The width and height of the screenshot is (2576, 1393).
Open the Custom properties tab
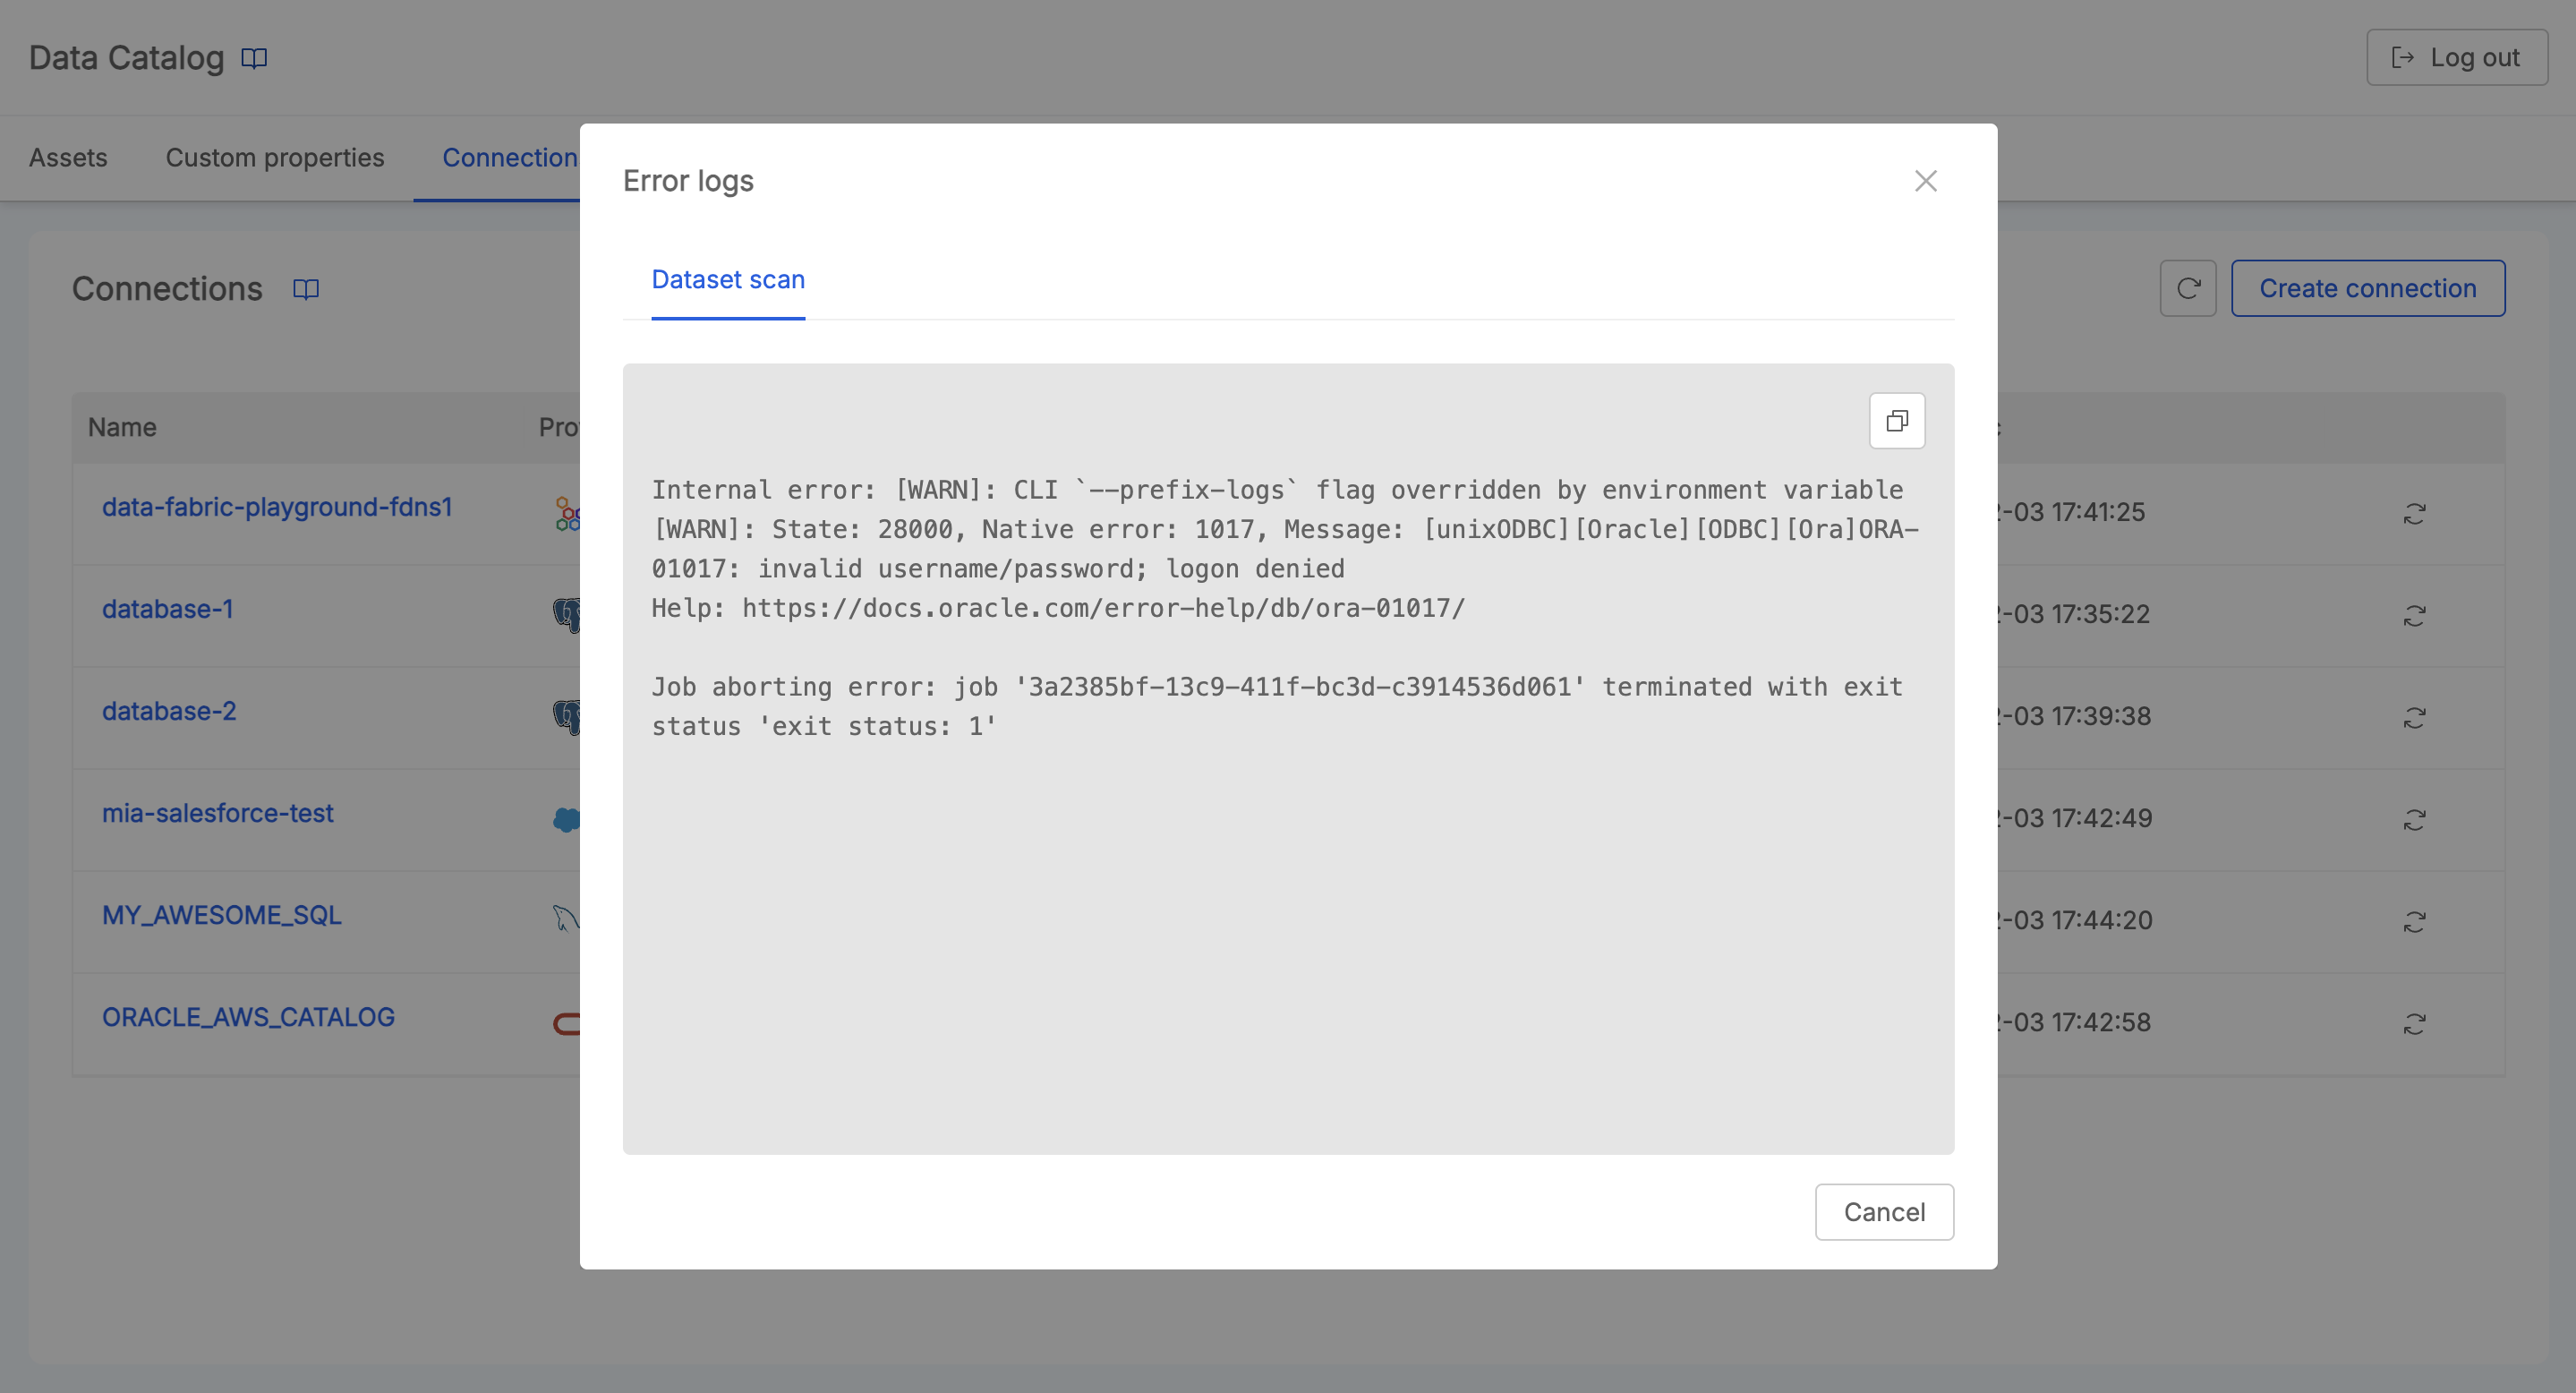275,156
